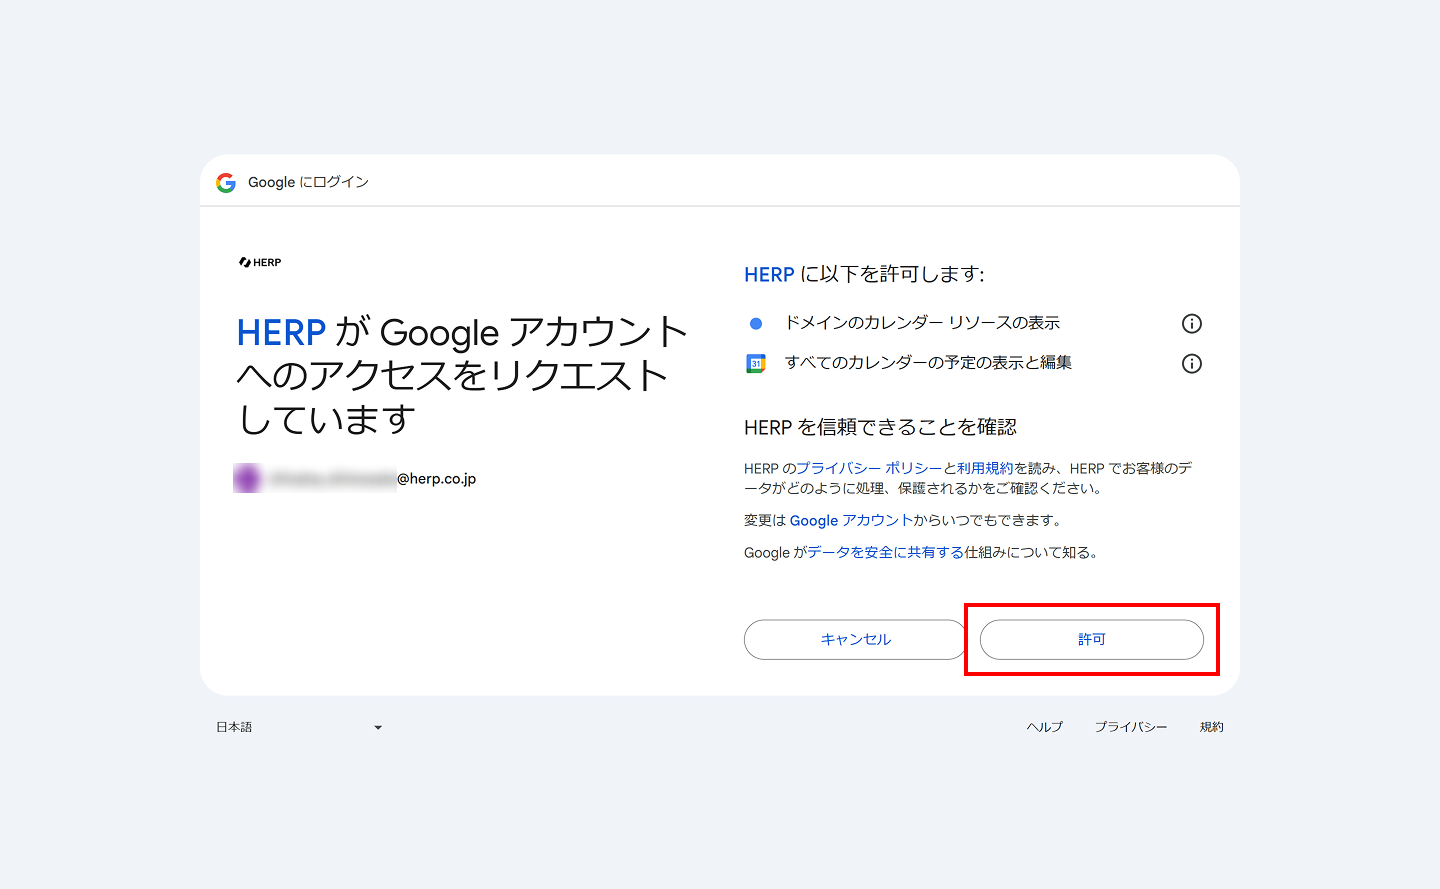Screen dimensions: 1440x889
Task: Click the @herp.co.jp account email
Action: (x=355, y=479)
